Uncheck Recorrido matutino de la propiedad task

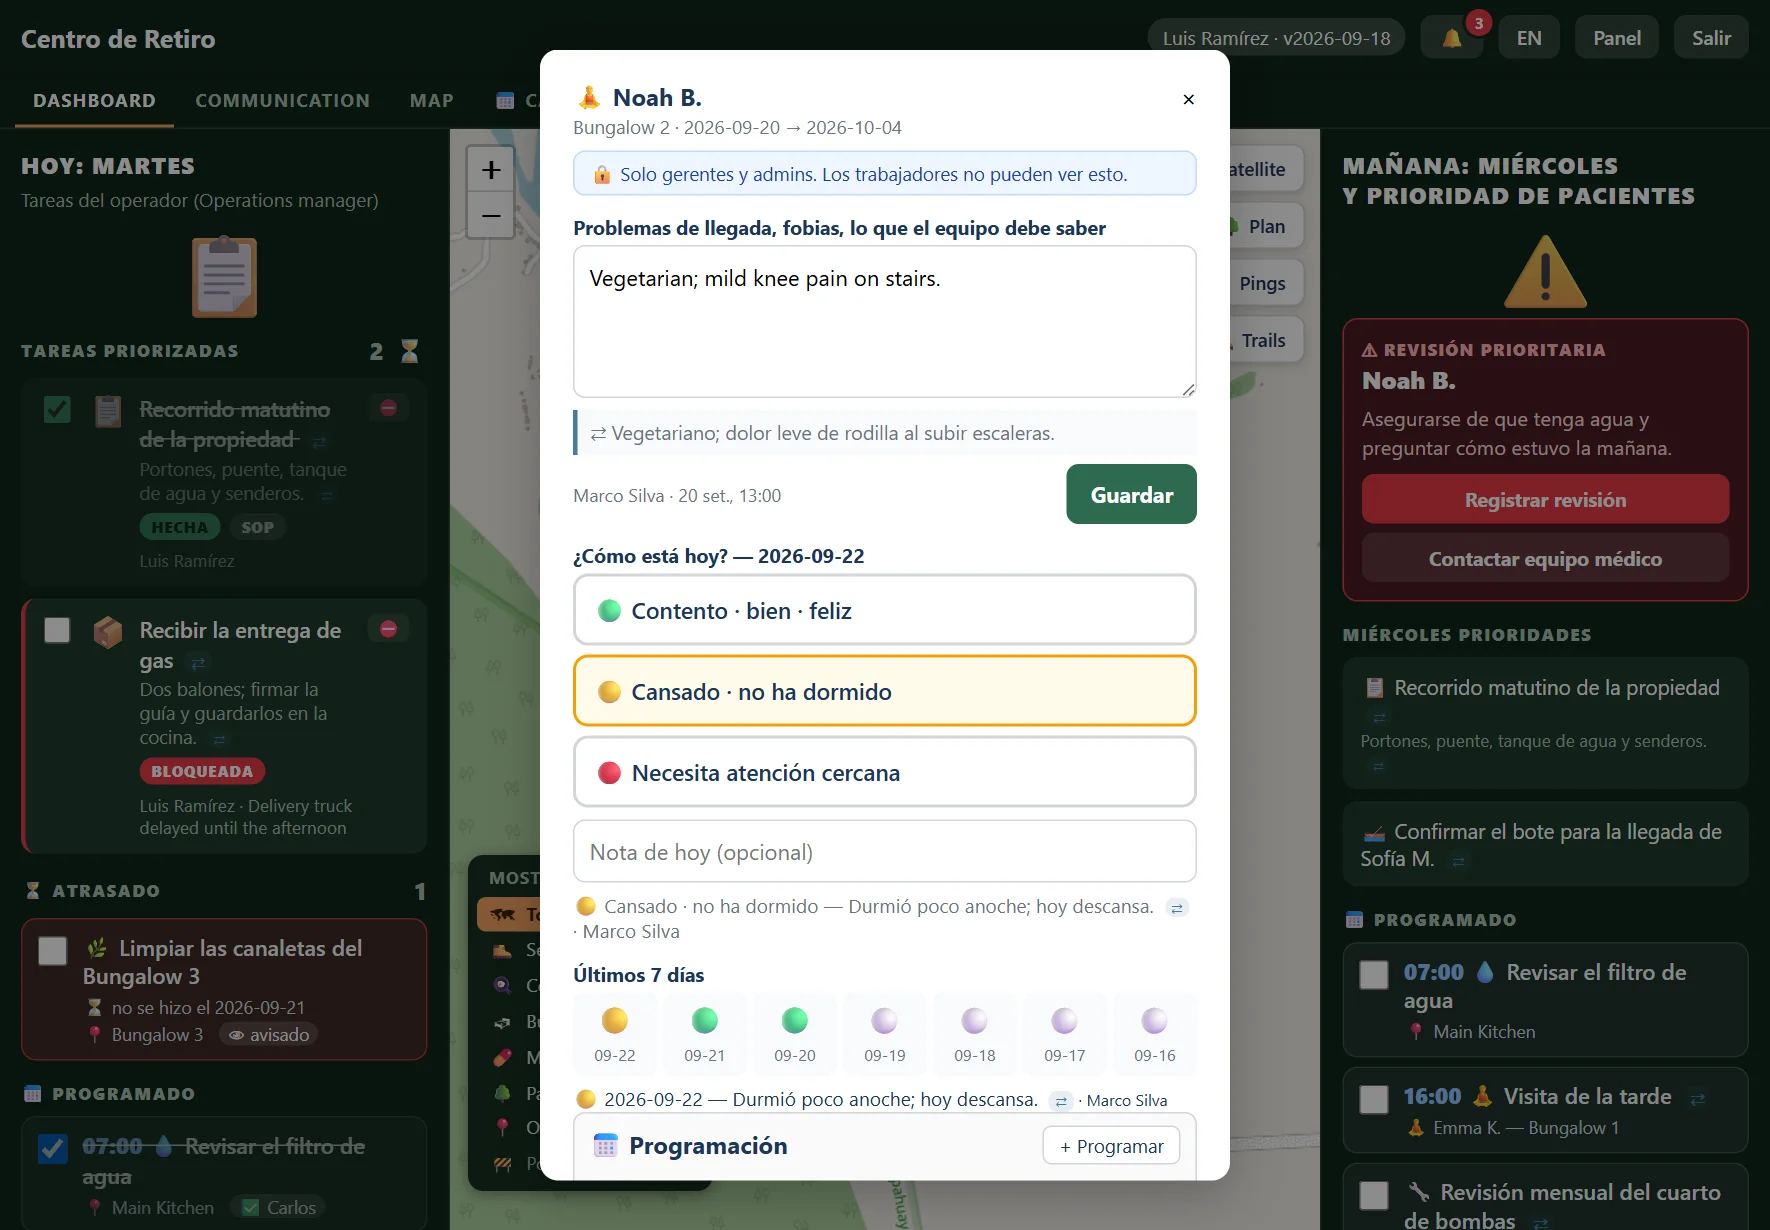coord(57,409)
